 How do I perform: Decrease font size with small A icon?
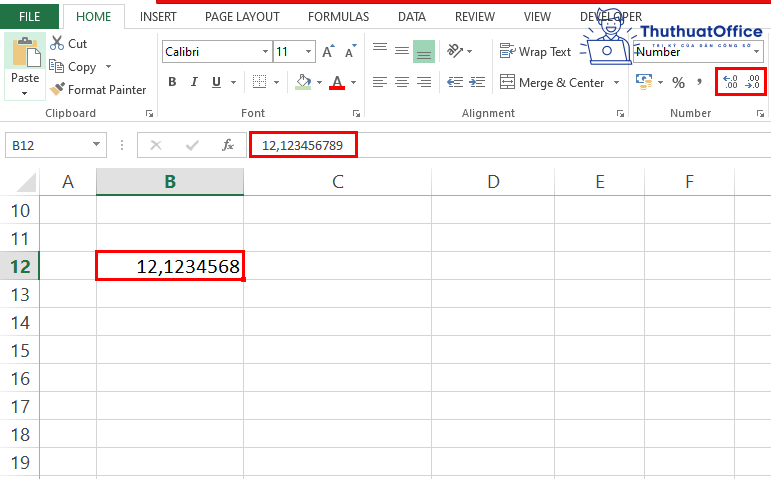351,52
